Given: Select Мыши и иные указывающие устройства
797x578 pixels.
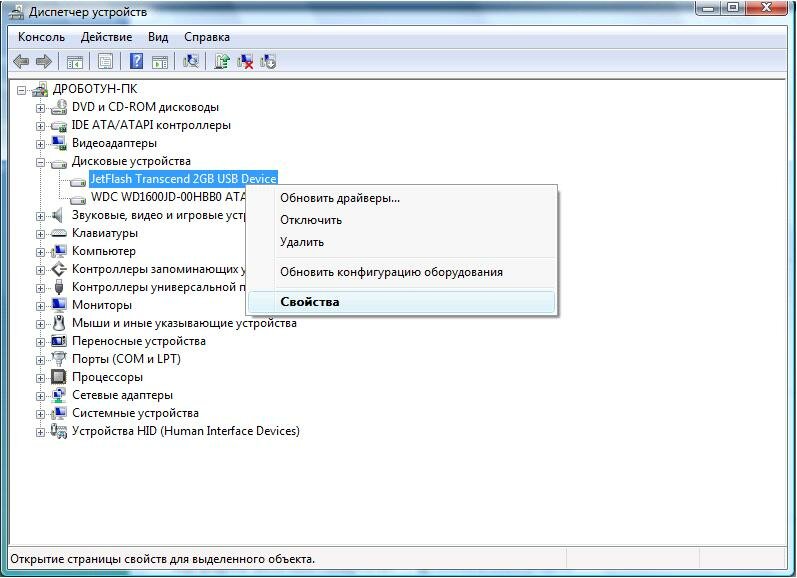Looking at the screenshot, I should (184, 323).
